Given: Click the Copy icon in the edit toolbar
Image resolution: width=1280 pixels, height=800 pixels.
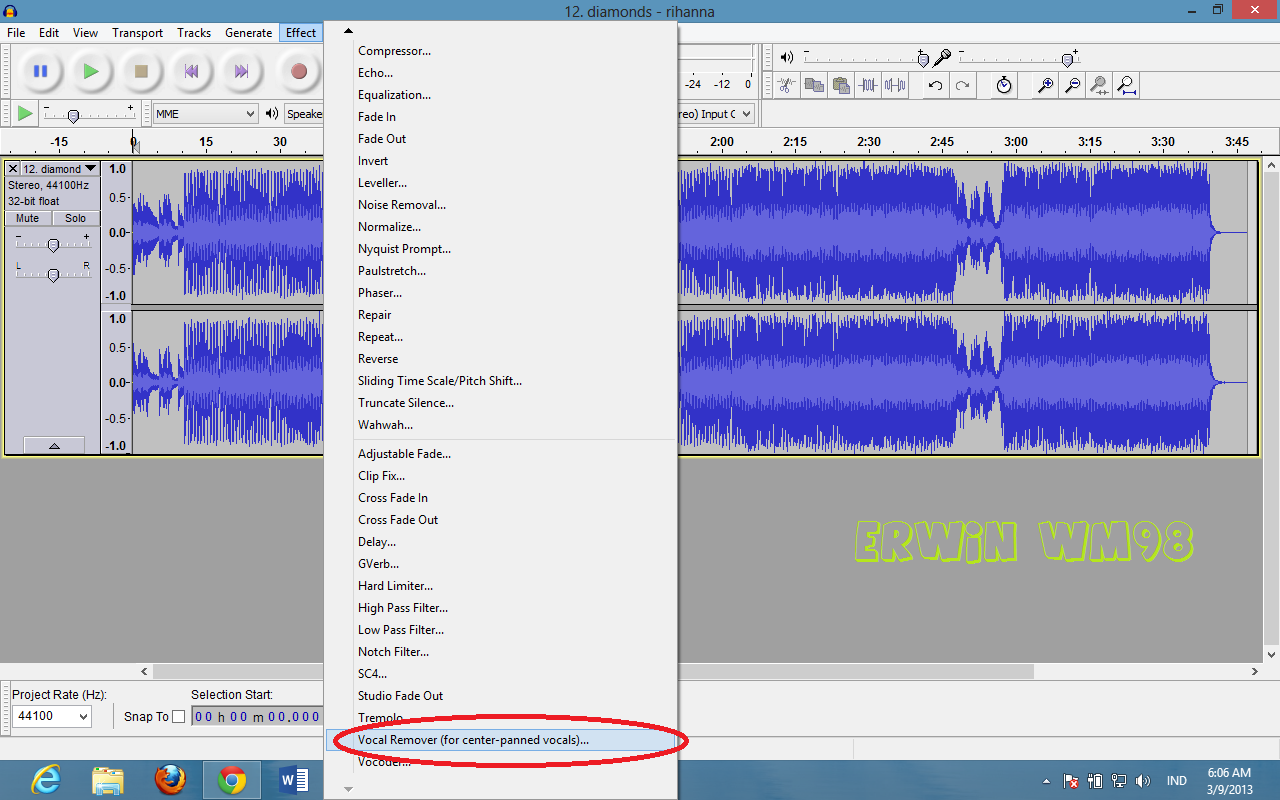Looking at the screenshot, I should tap(814, 85).
